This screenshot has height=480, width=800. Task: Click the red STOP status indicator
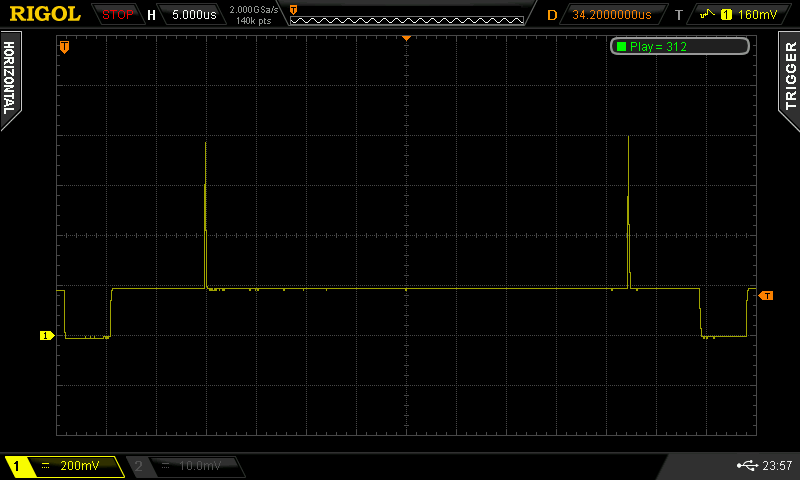tap(118, 14)
